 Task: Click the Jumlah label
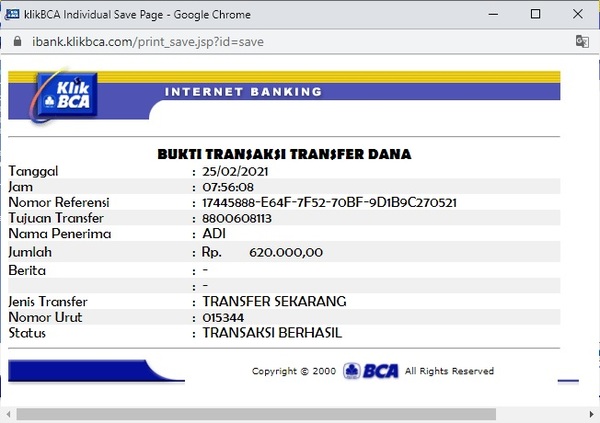[x=30, y=252]
